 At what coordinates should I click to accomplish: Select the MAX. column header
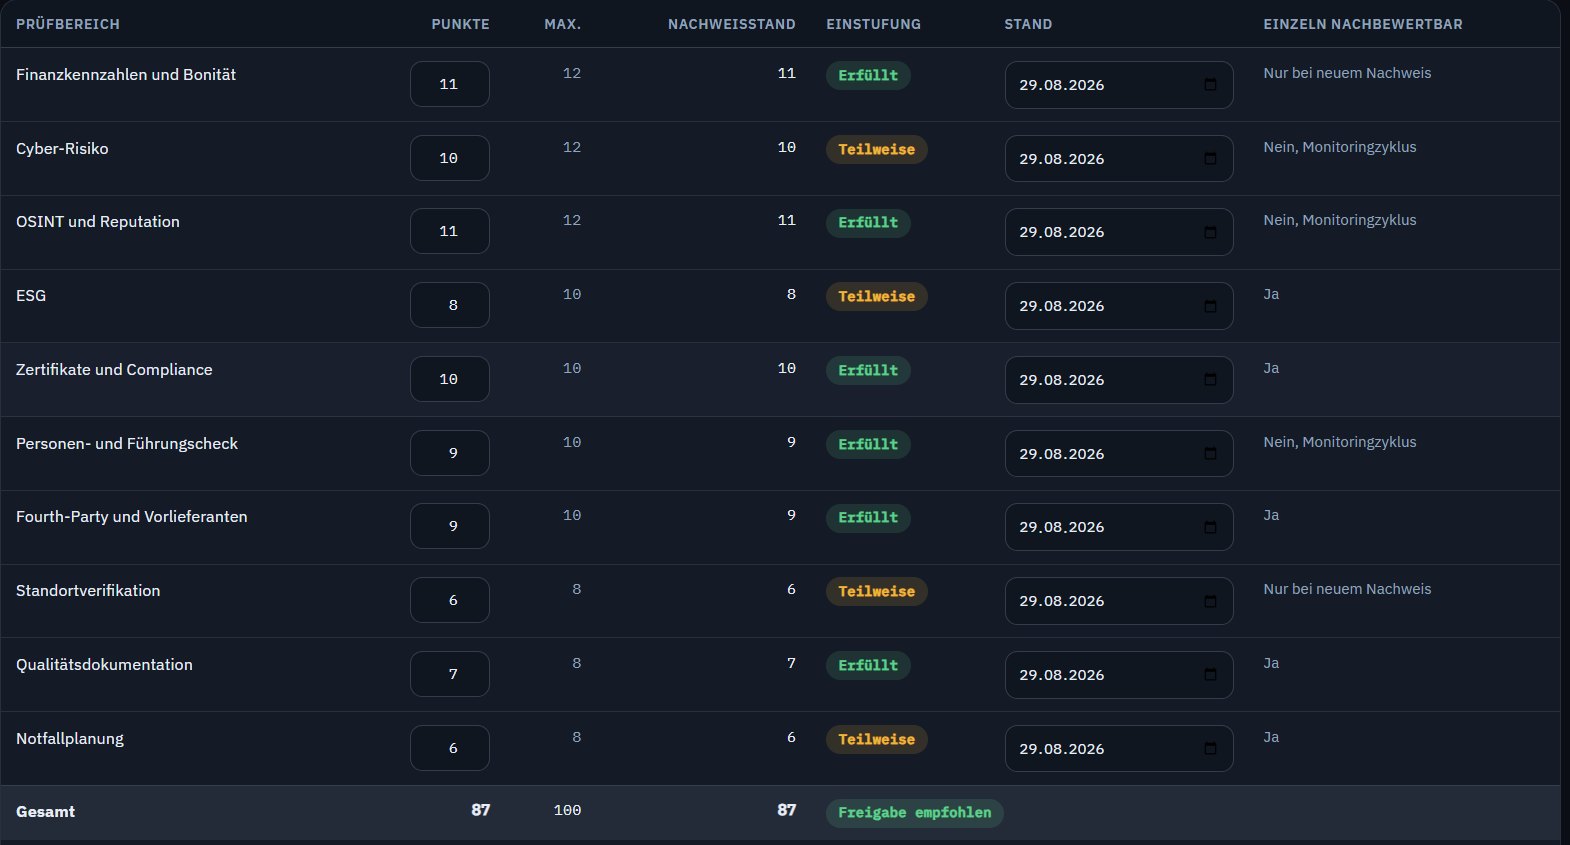point(563,24)
